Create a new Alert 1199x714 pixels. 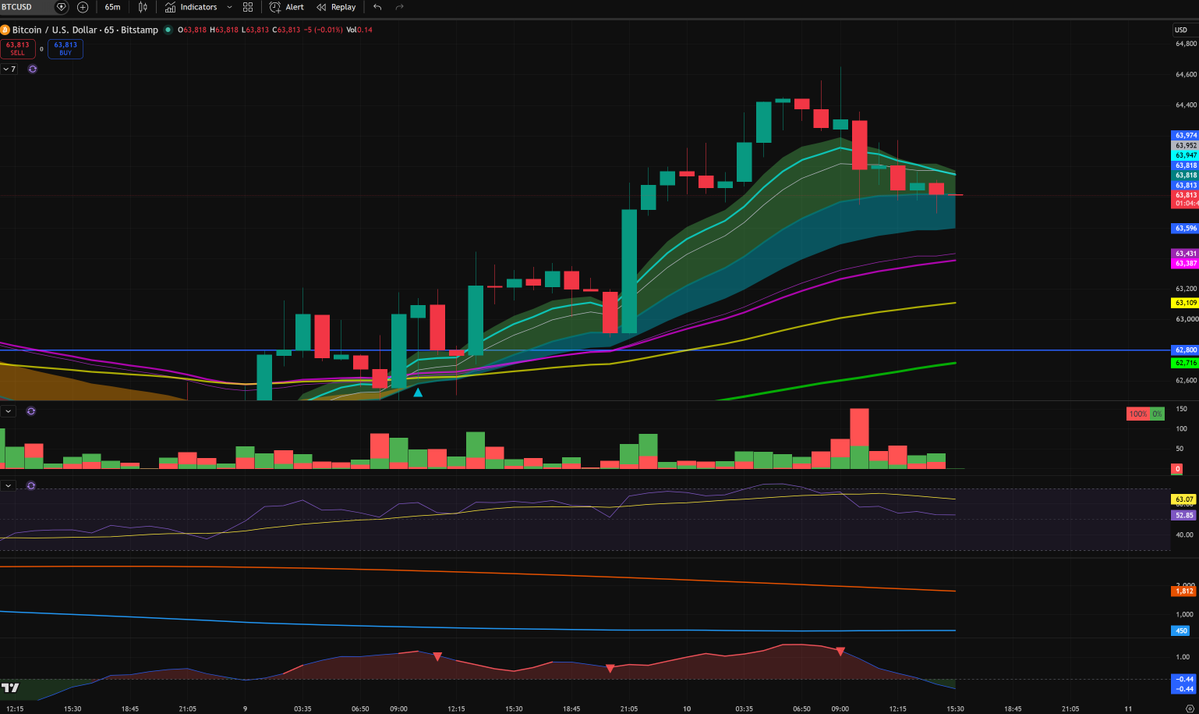tap(287, 7)
